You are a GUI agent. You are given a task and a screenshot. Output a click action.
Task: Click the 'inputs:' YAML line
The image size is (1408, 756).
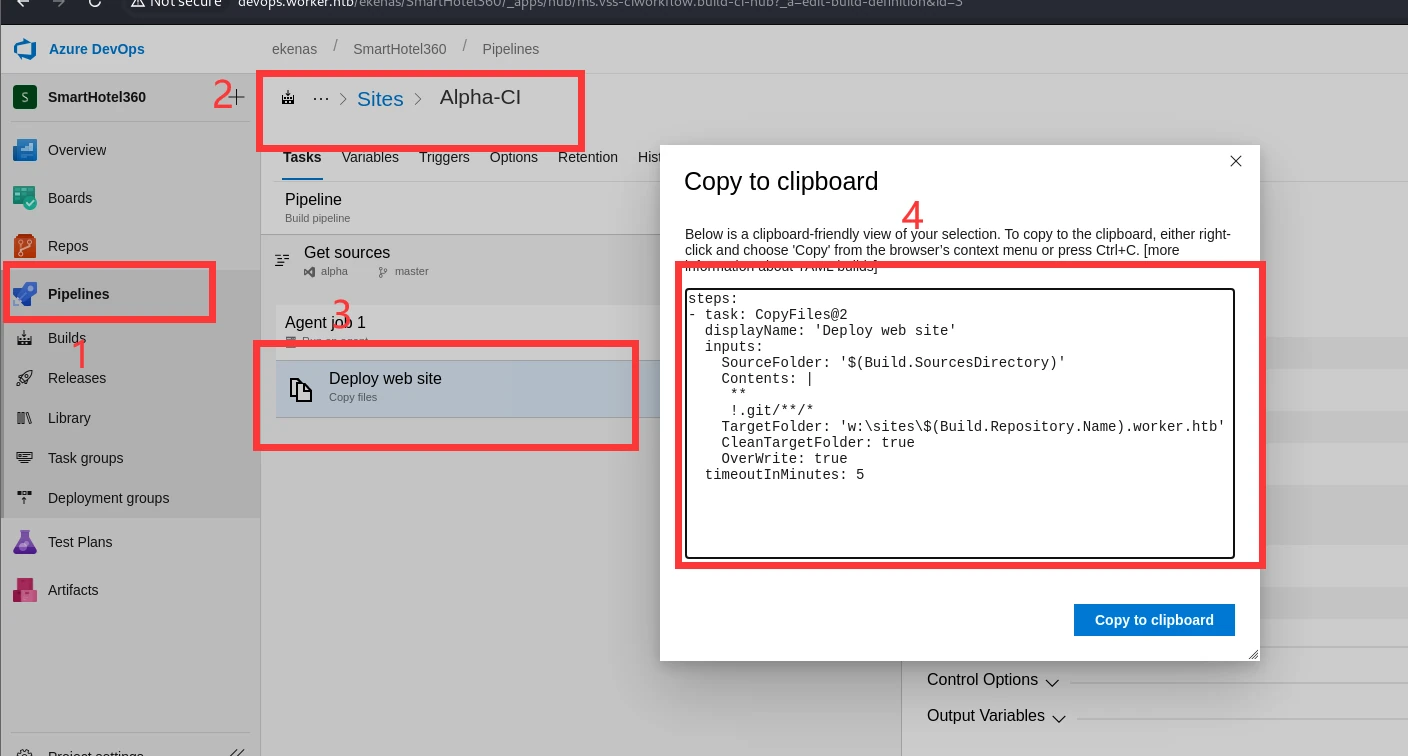[734, 346]
